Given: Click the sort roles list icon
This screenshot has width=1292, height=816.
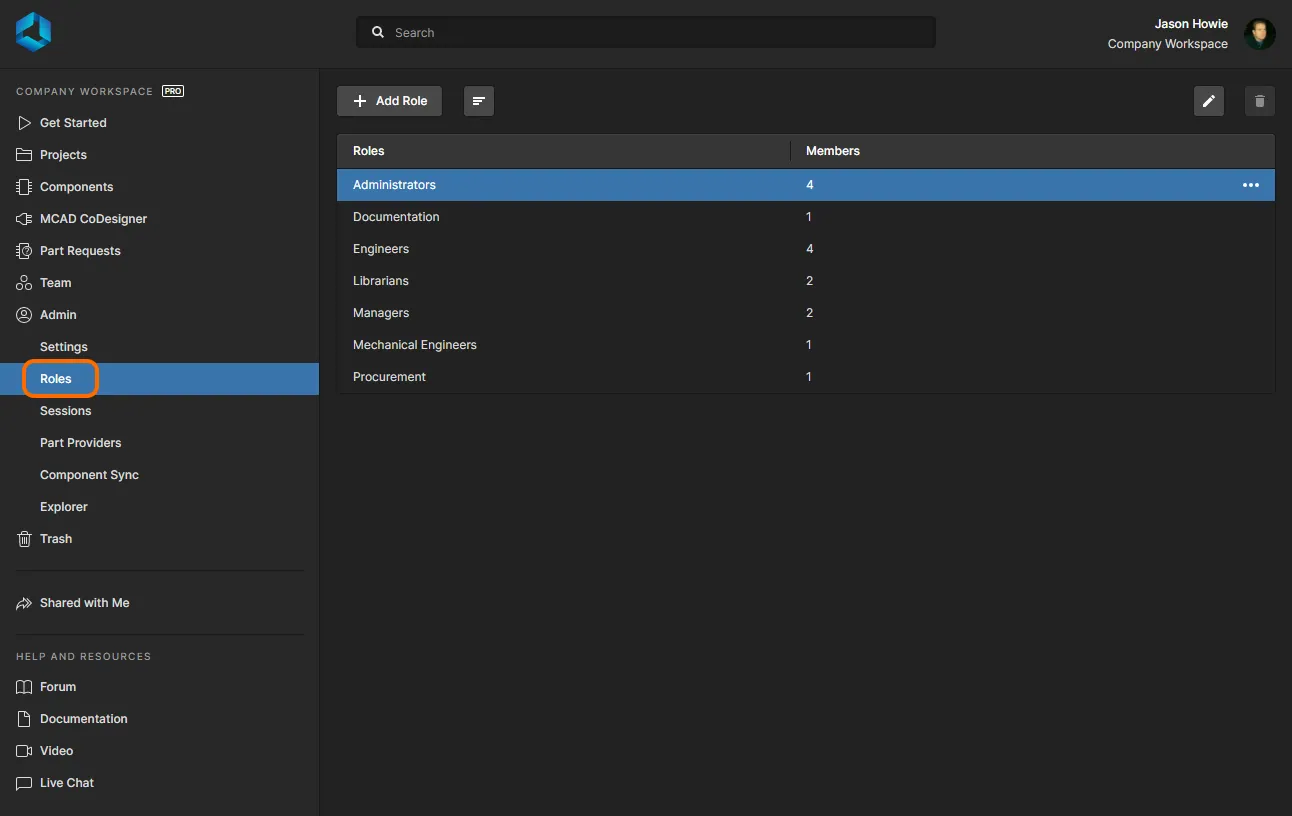Looking at the screenshot, I should [479, 101].
